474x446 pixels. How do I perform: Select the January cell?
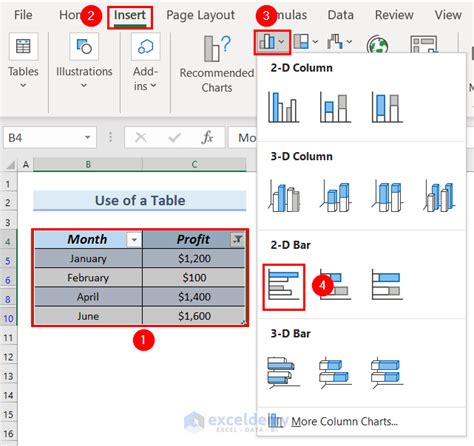point(88,259)
